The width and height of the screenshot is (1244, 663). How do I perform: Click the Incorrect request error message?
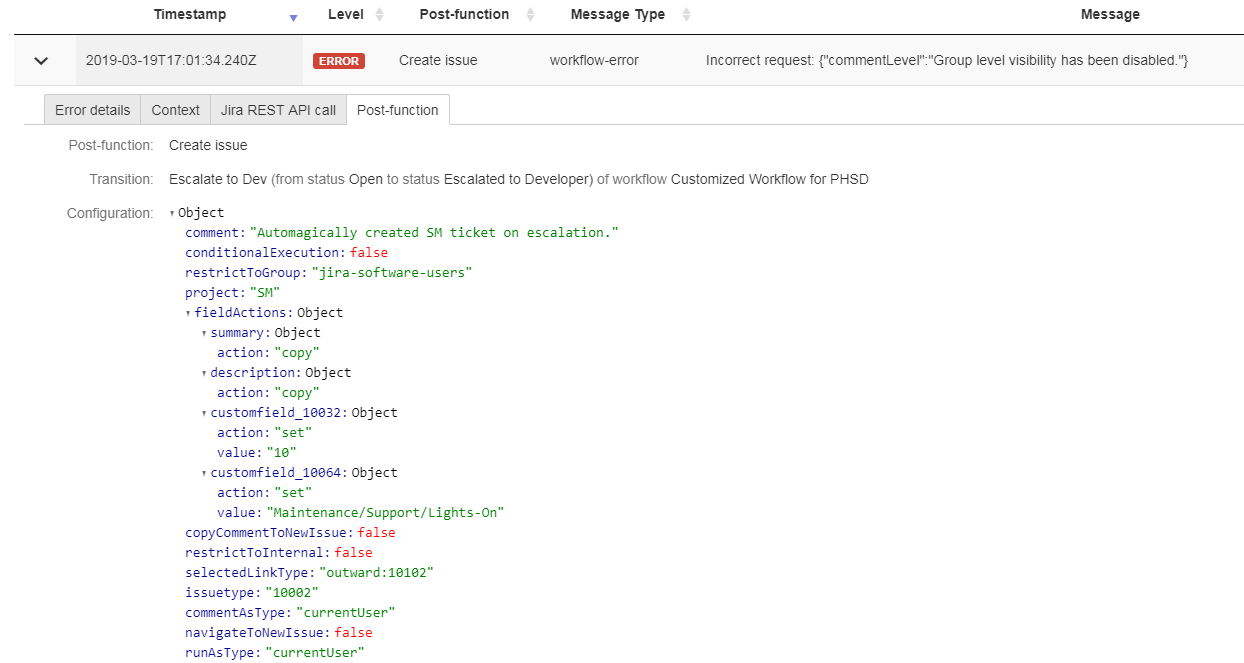947,61
